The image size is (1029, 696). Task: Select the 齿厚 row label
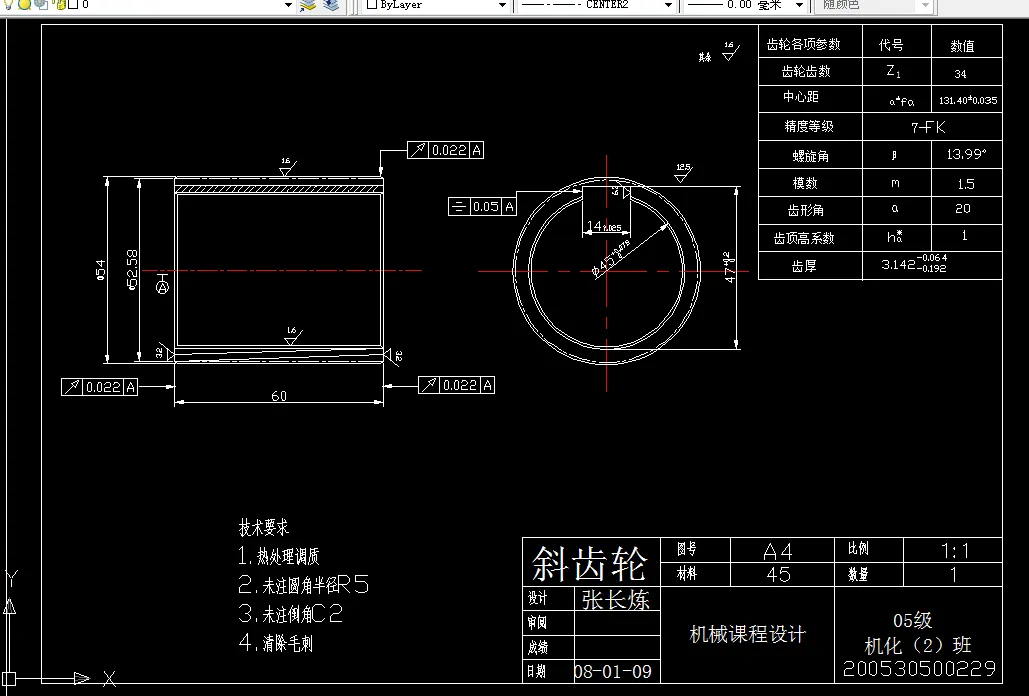point(804,266)
